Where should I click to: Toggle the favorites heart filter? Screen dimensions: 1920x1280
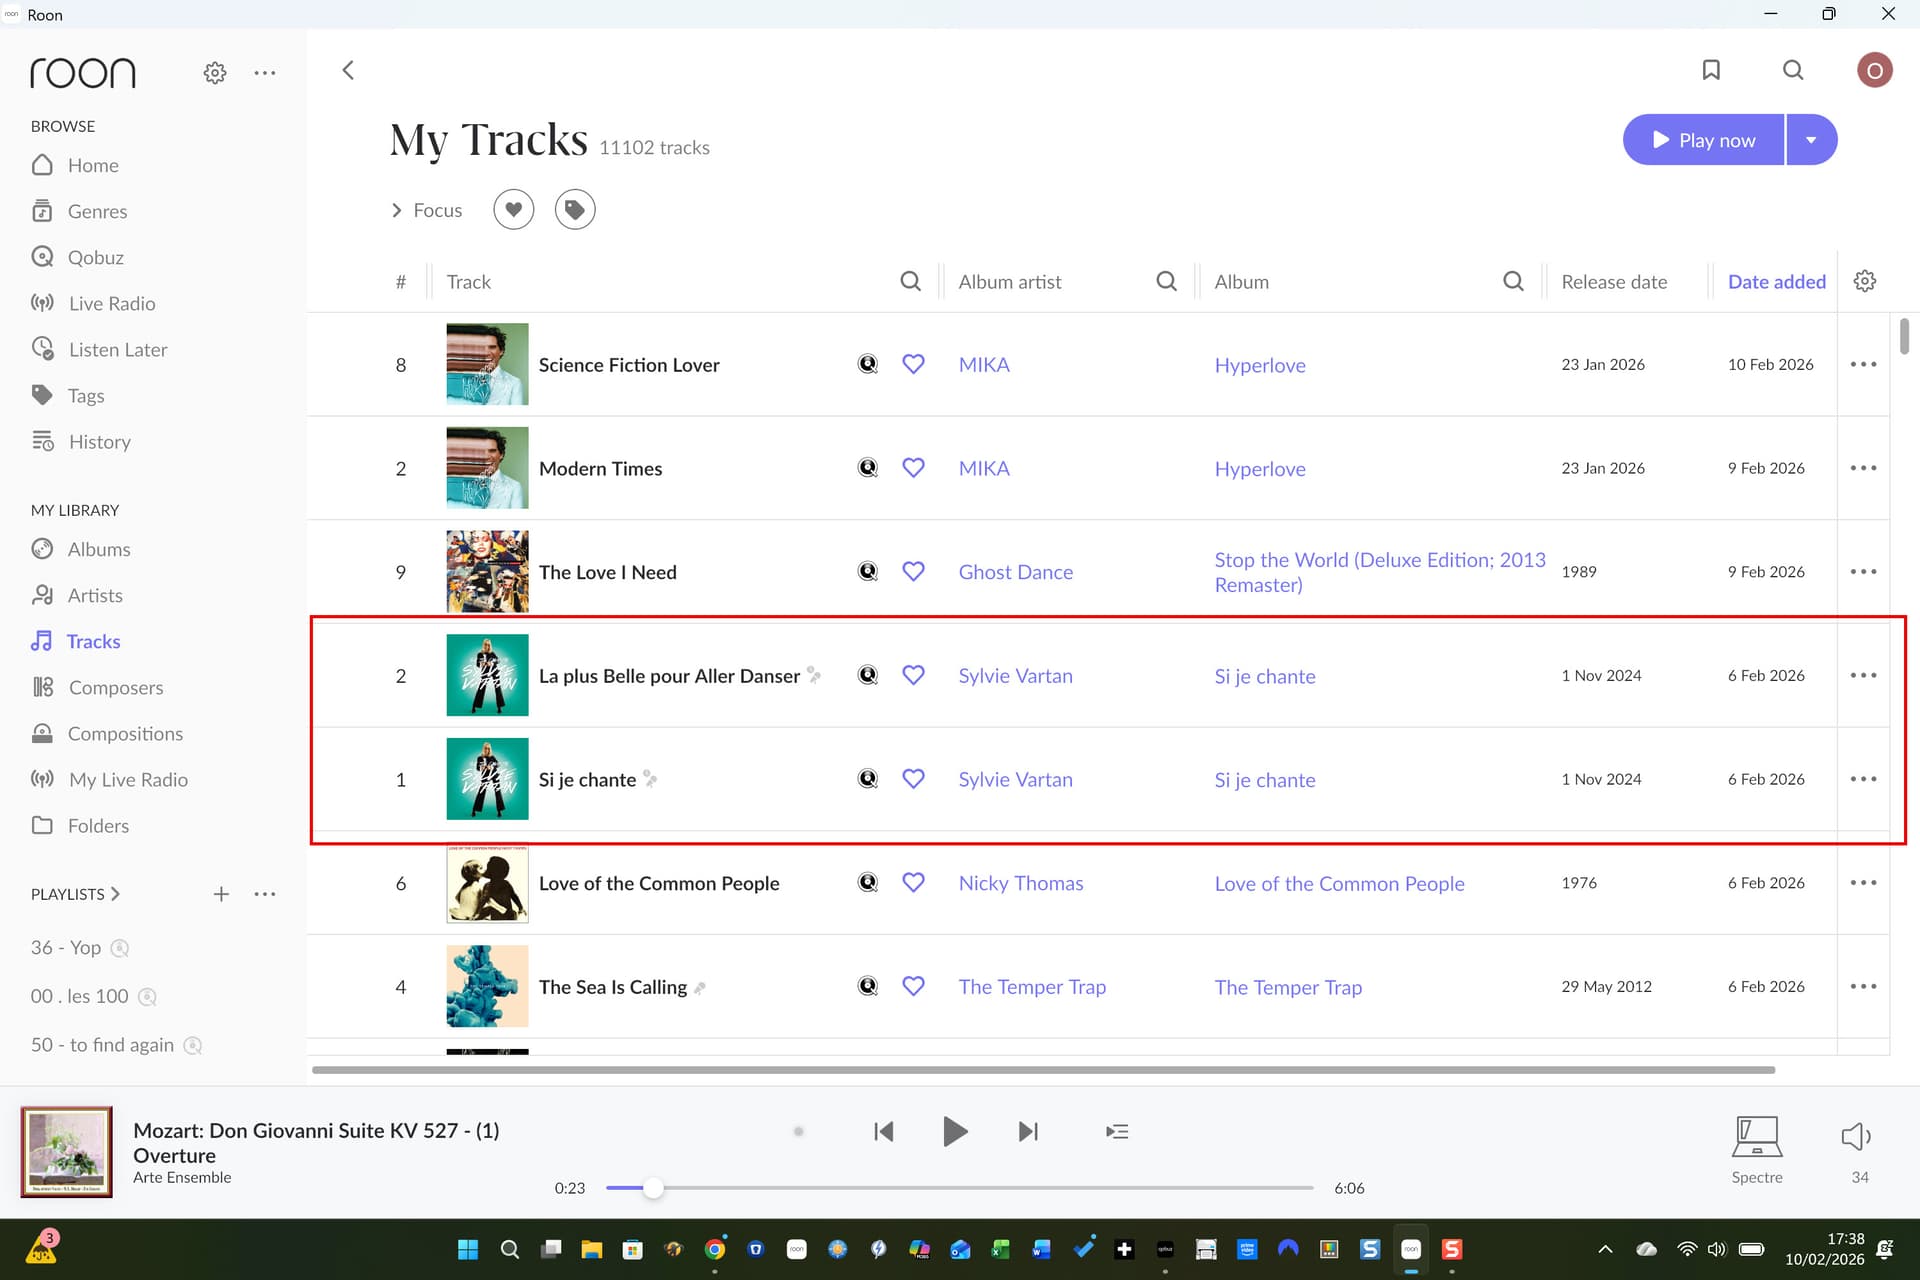coord(513,210)
